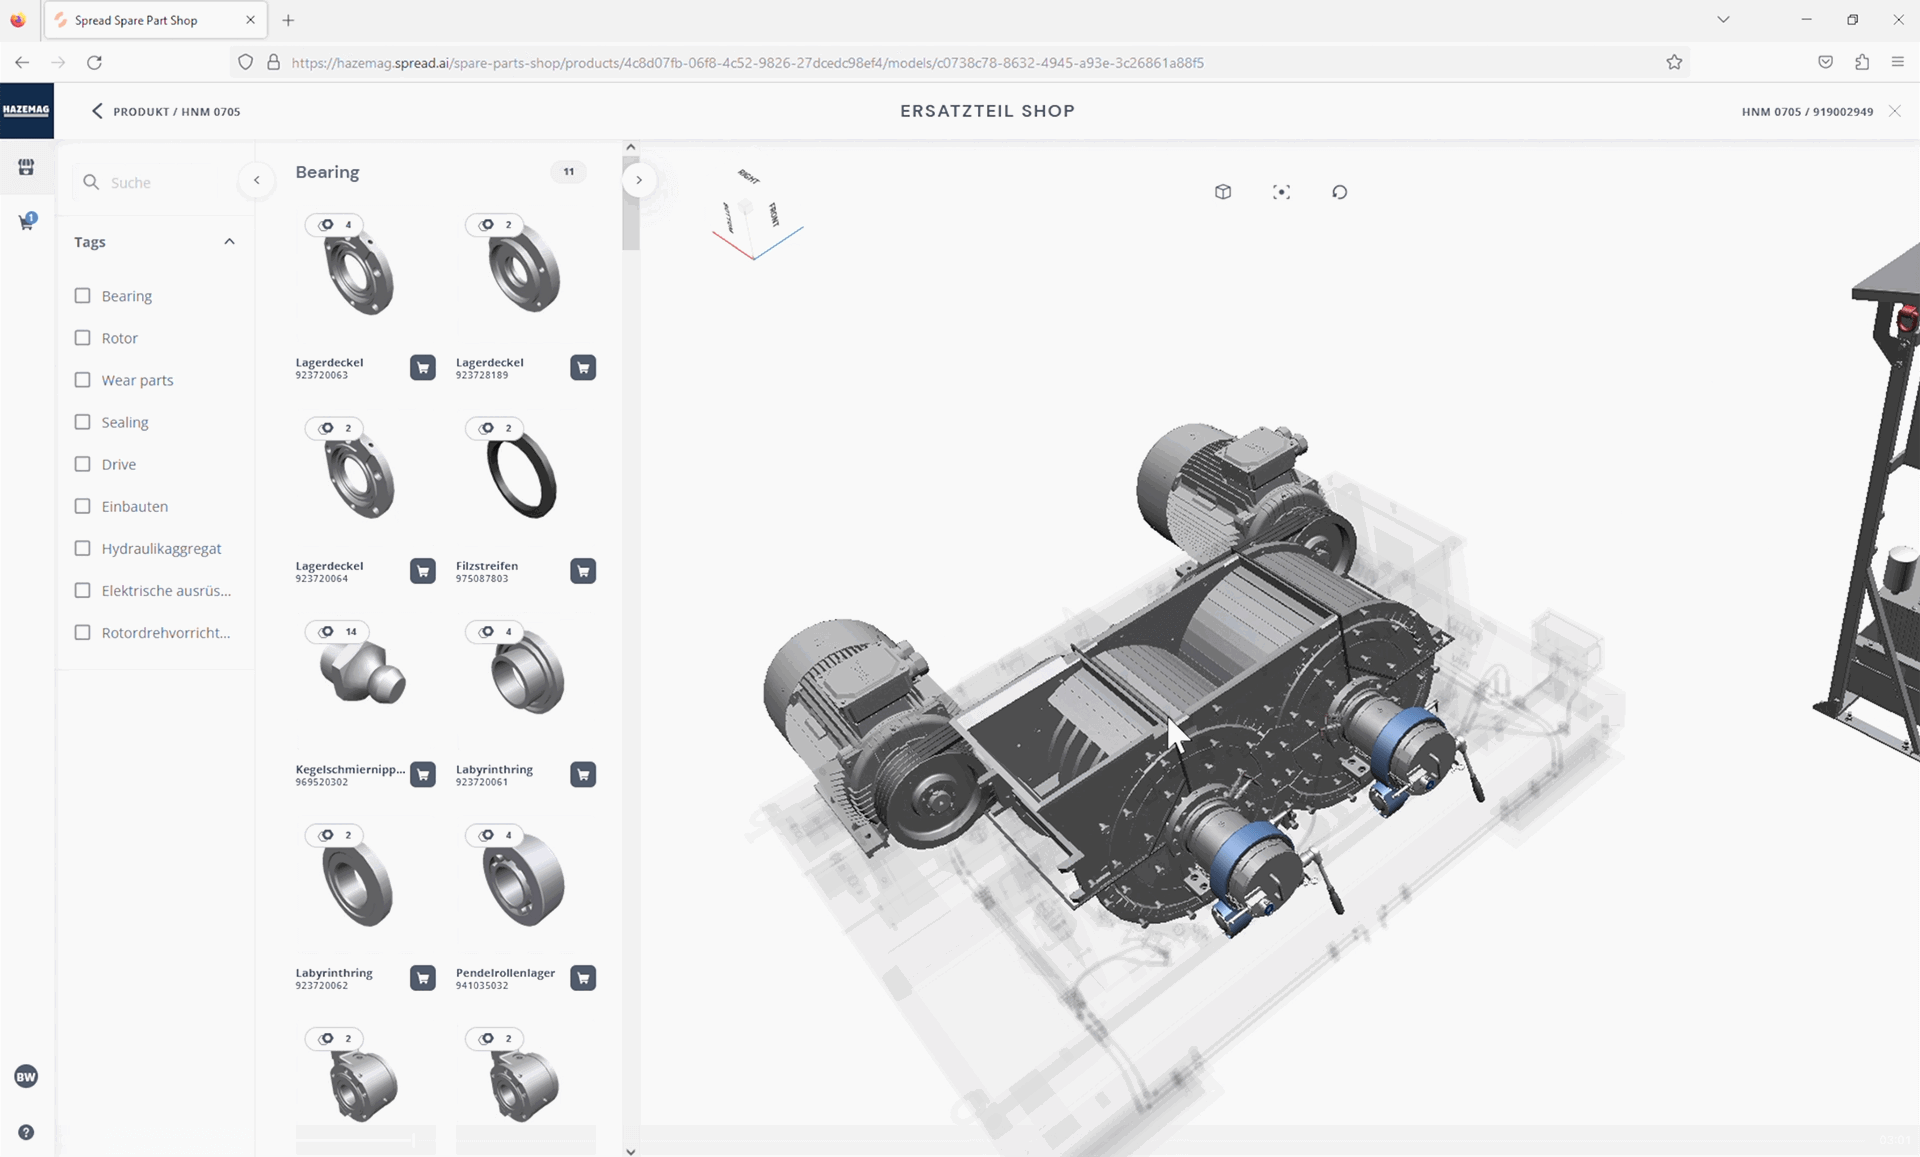This screenshot has width=1920, height=1157.
Task: Select the Spread Spare Part Shop tab
Action: 156,20
